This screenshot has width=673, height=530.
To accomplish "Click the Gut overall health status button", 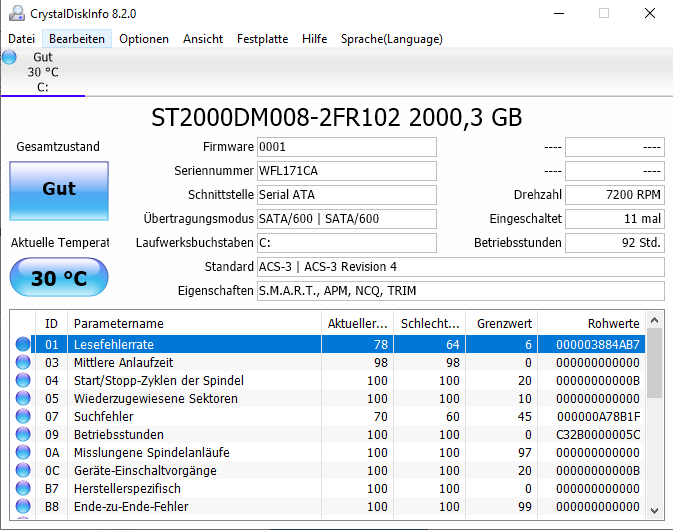I will [59, 191].
